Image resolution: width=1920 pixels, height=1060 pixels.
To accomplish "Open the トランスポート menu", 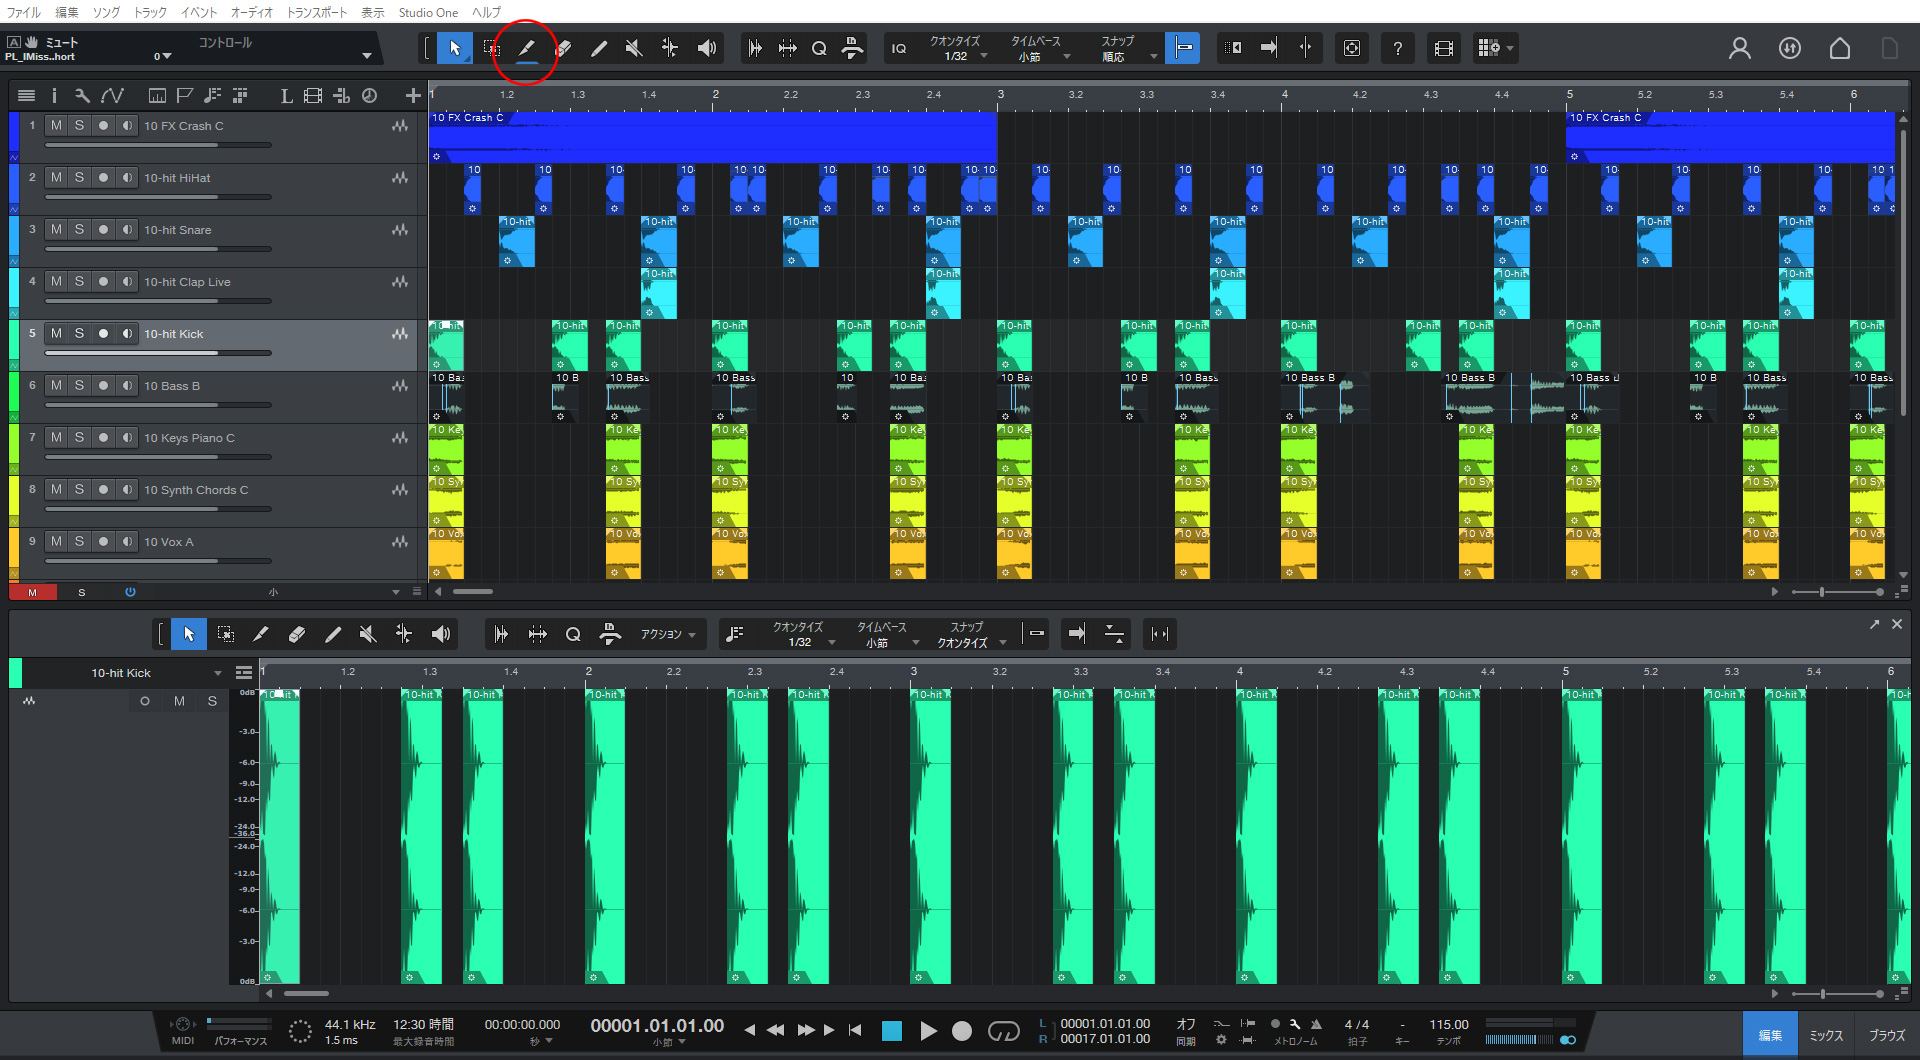I will click(x=317, y=12).
